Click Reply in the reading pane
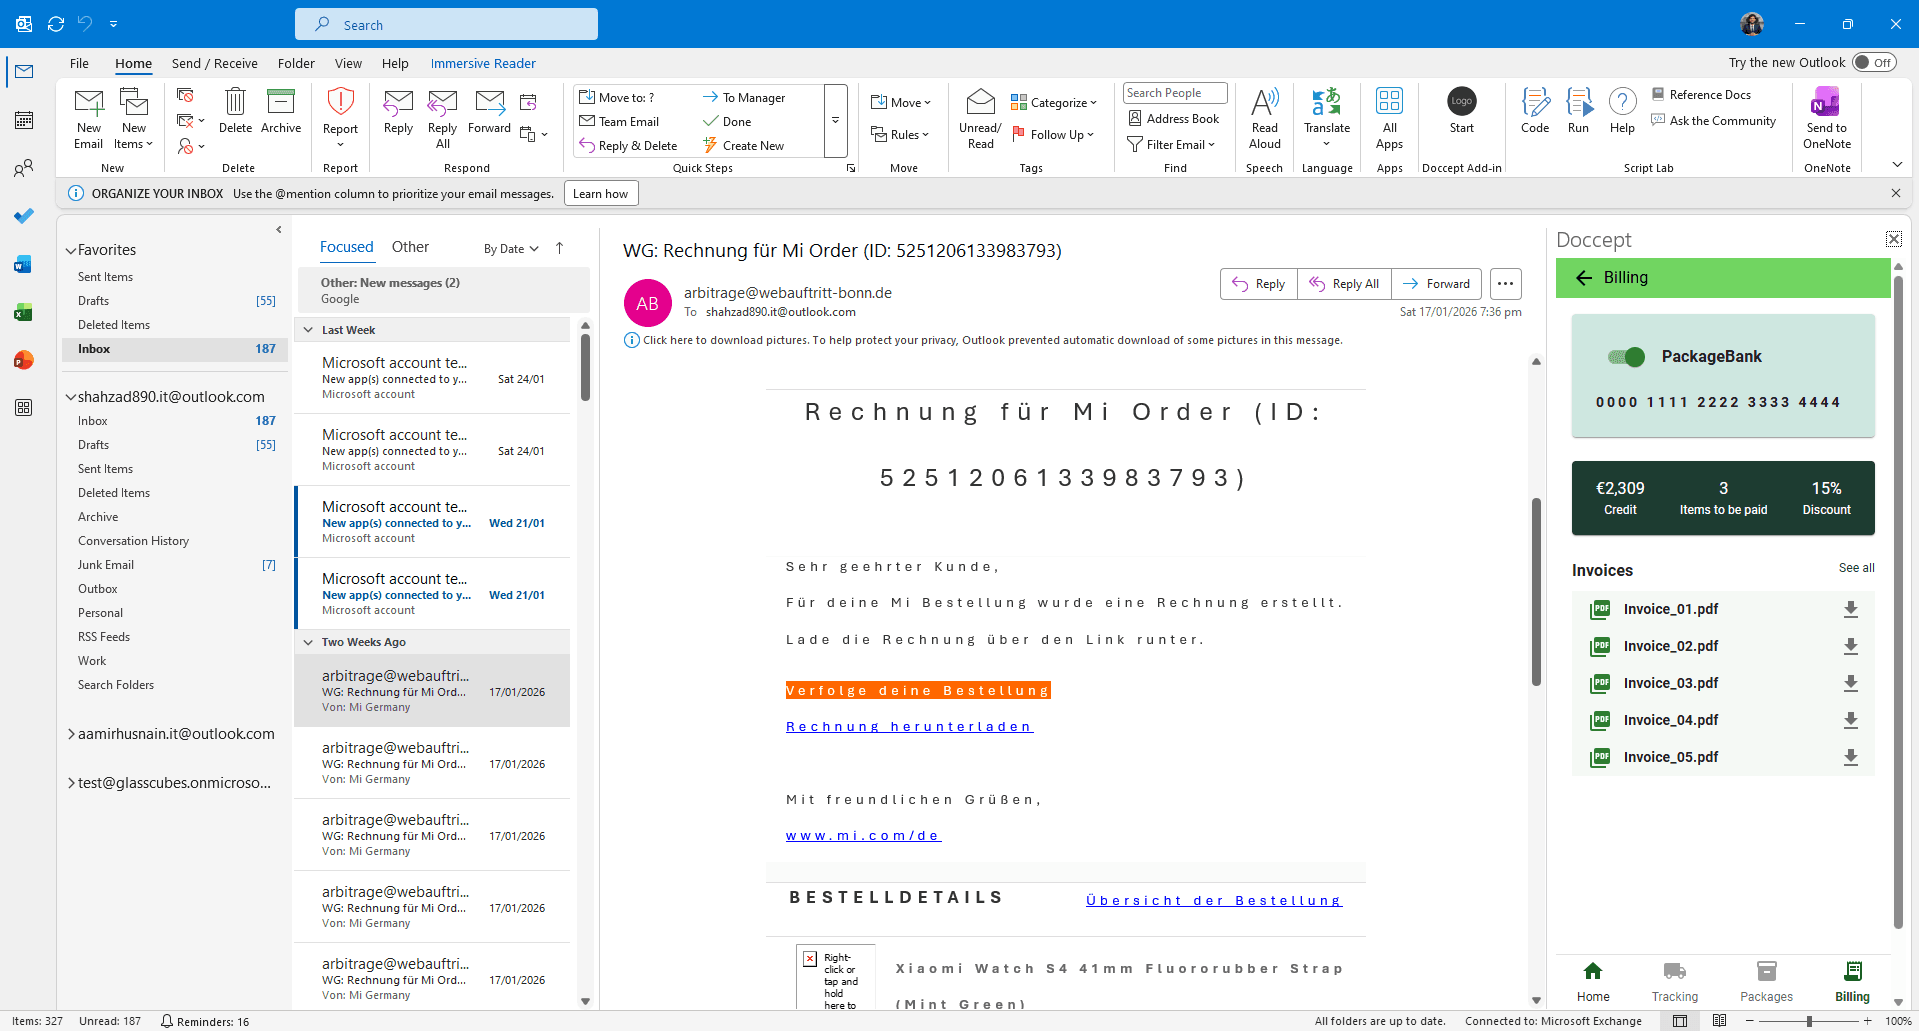This screenshot has height=1031, width=1919. click(1258, 284)
